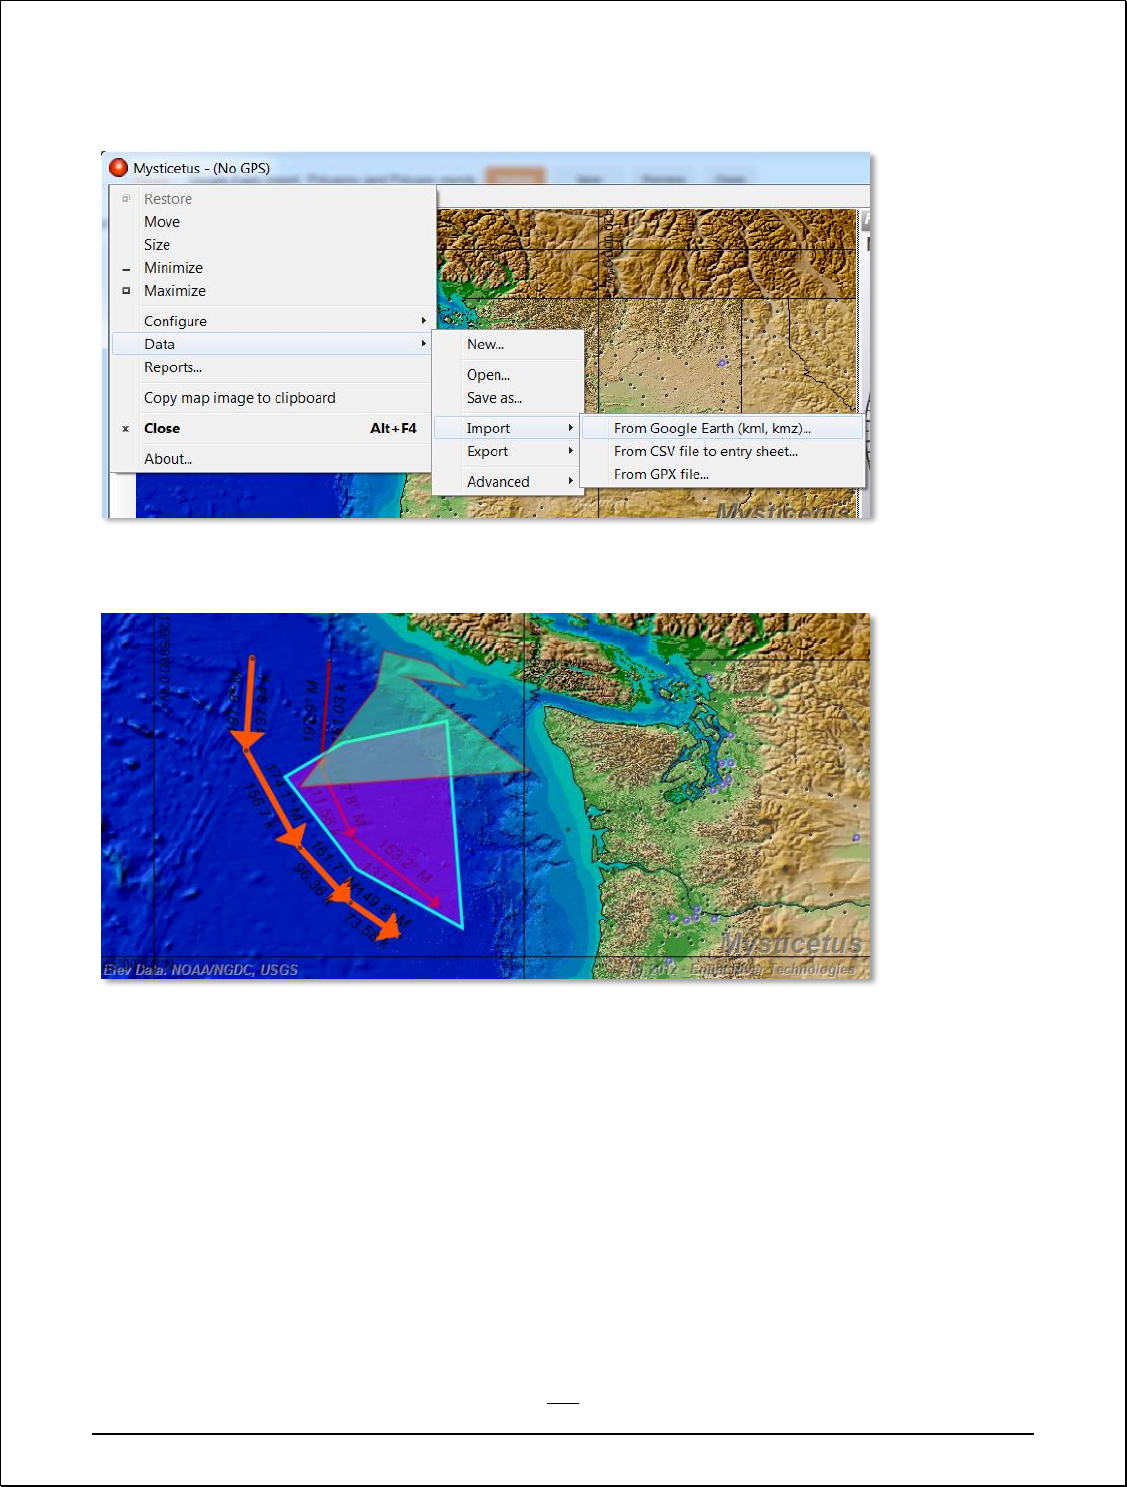Expand the Advanced submenu arrow

click(x=571, y=481)
